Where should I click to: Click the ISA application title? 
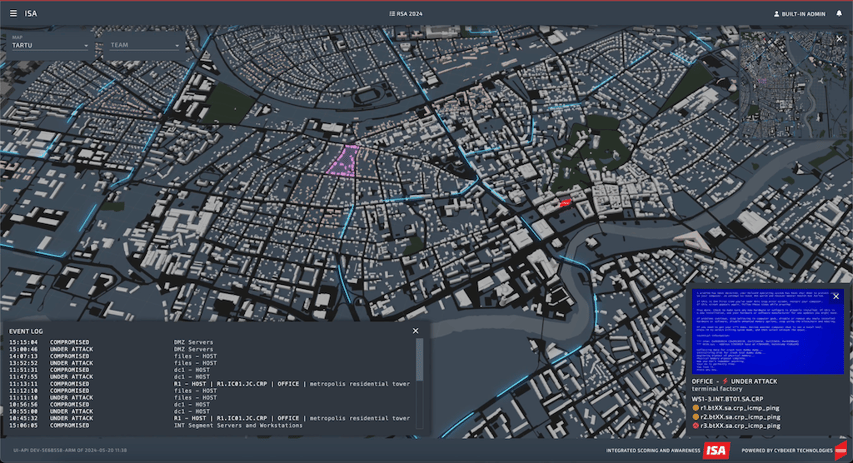click(31, 14)
